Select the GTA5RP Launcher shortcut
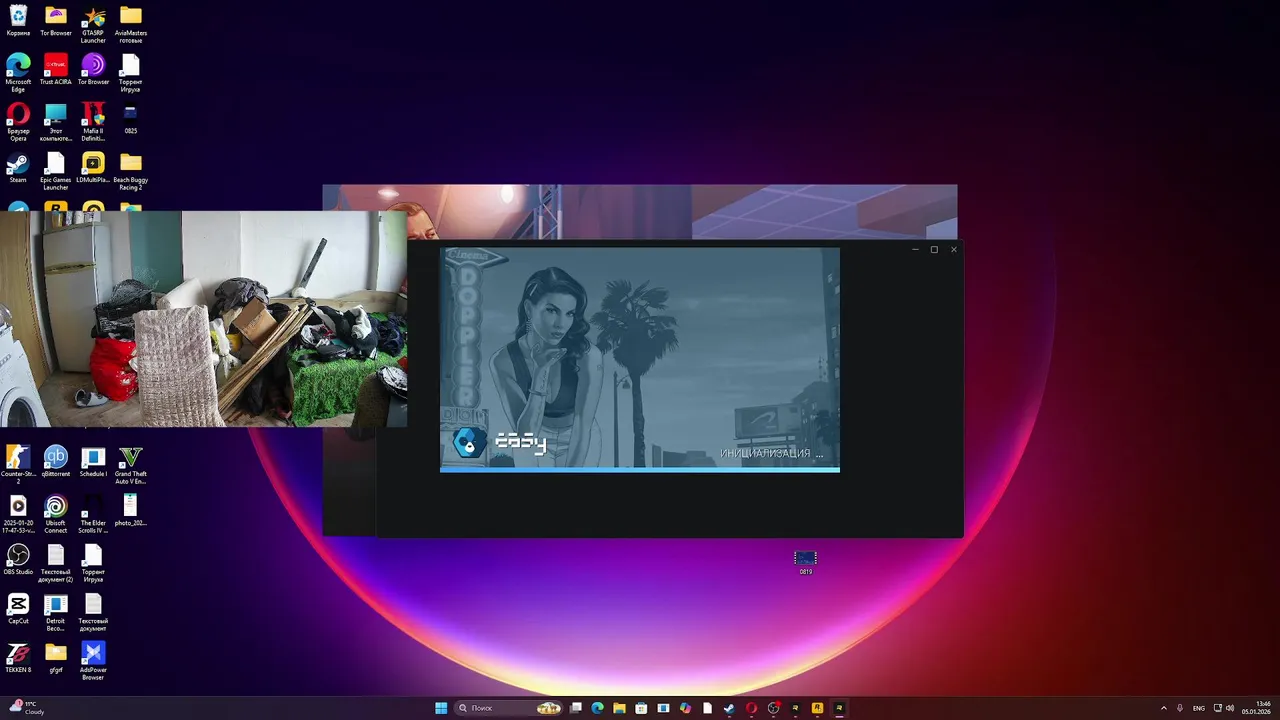 93,24
